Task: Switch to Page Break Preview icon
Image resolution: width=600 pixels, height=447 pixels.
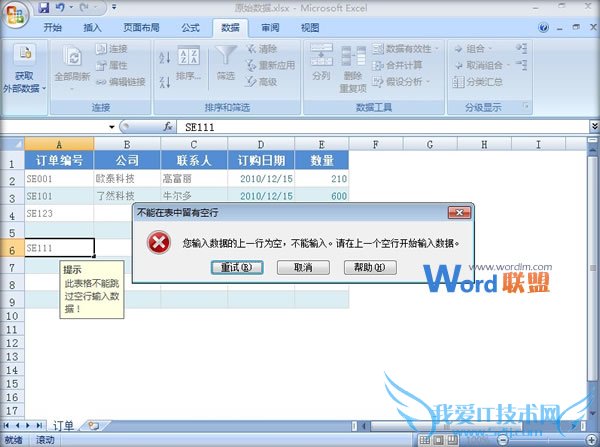Action: [x=452, y=440]
